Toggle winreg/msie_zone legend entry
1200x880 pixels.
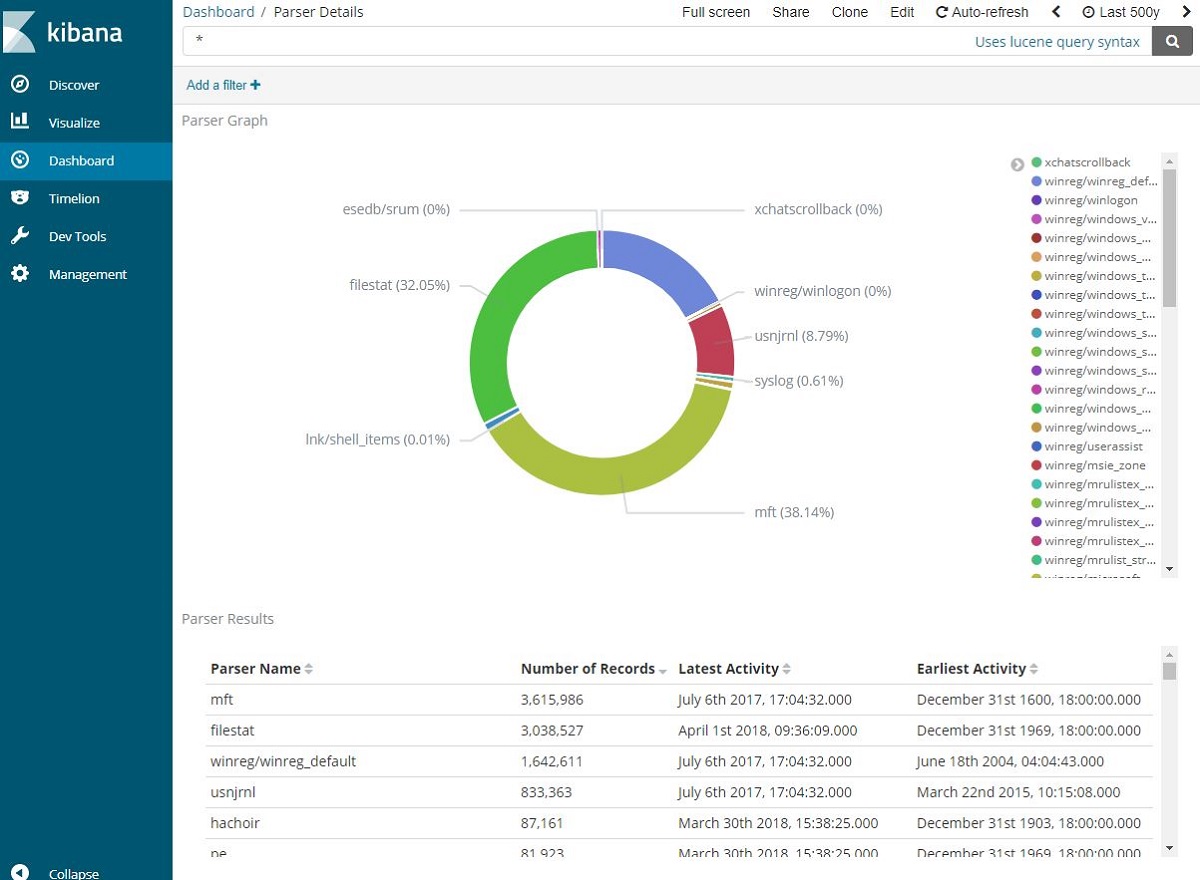(1088, 465)
